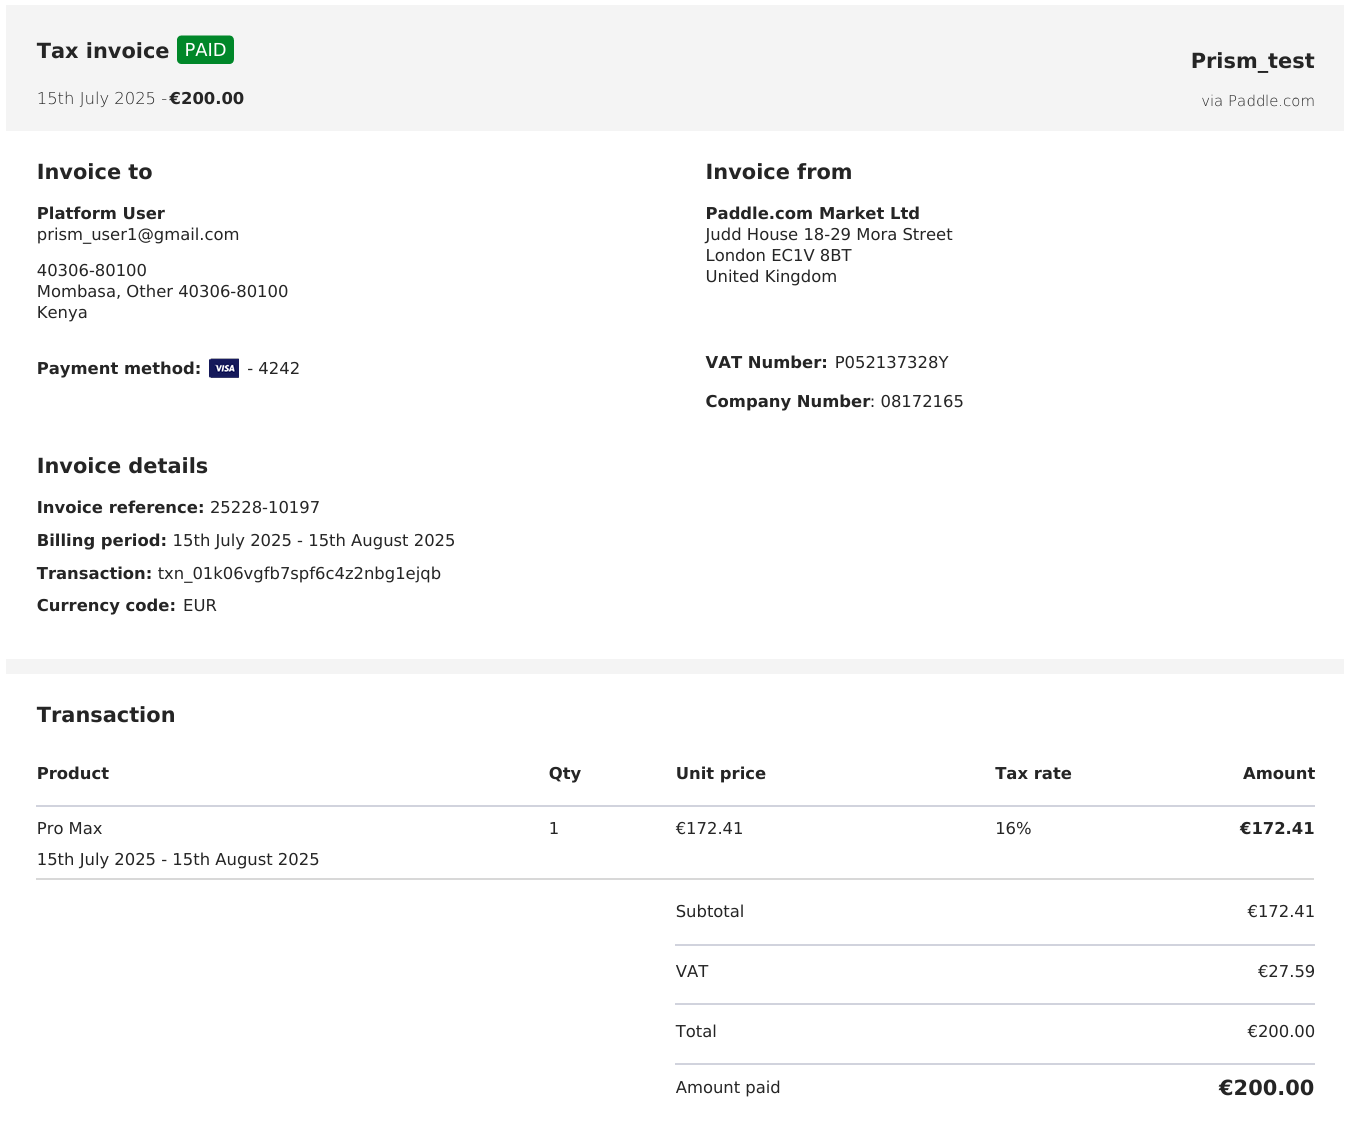This screenshot has height=1128, width=1346.
Task: Select invoice reference 25228-10197
Action: pos(265,508)
